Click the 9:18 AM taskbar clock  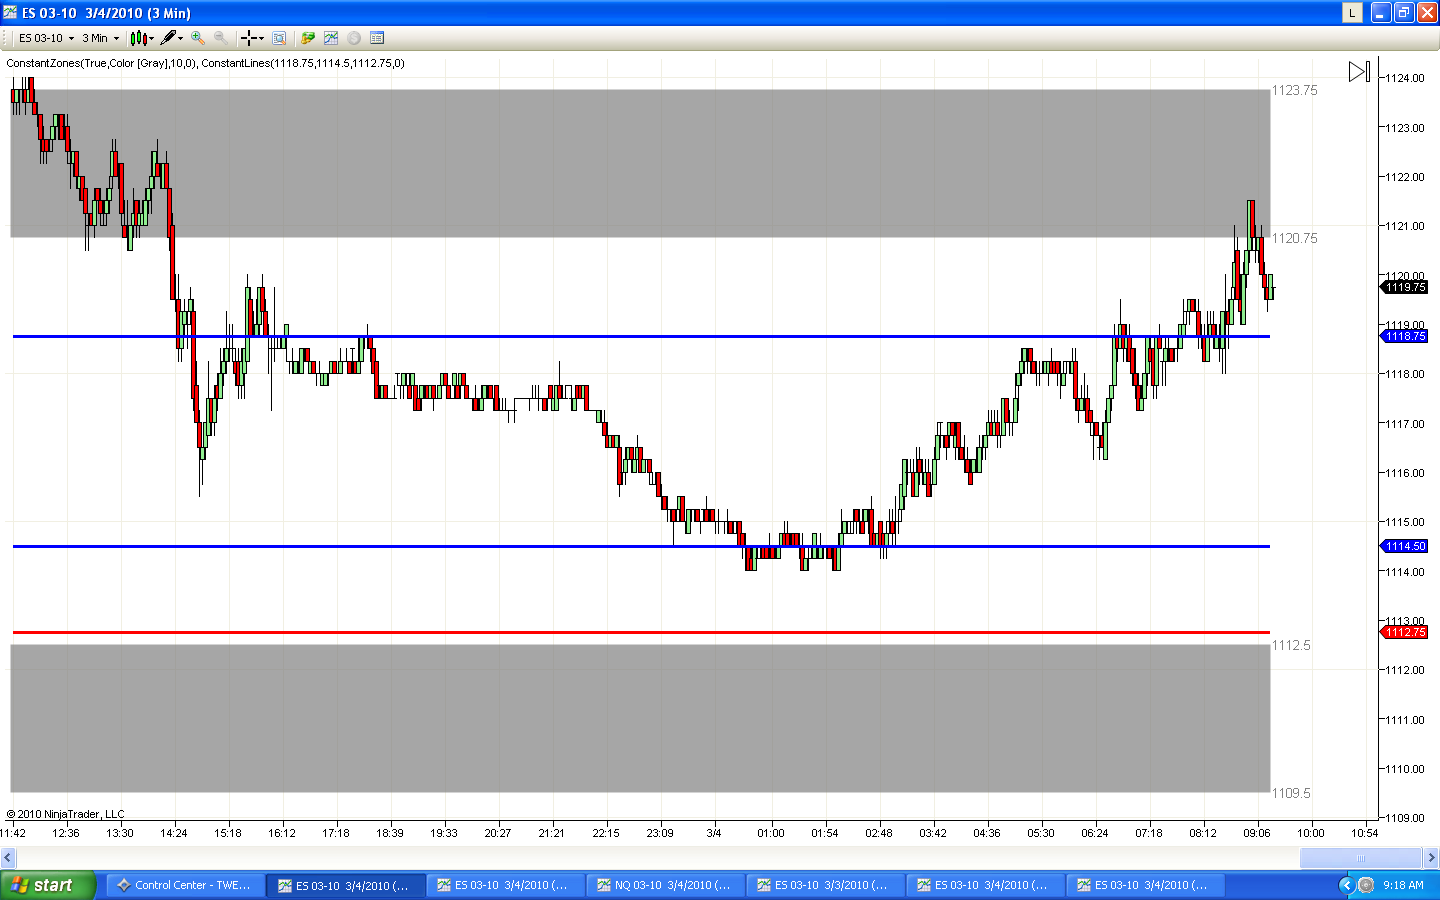[1403, 885]
